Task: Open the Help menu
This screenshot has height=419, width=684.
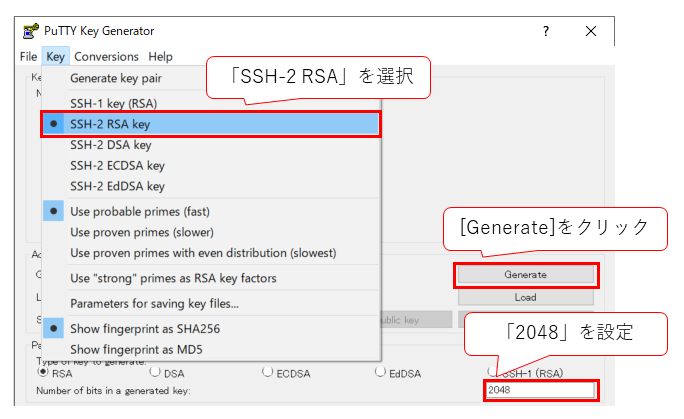Action: tap(160, 57)
